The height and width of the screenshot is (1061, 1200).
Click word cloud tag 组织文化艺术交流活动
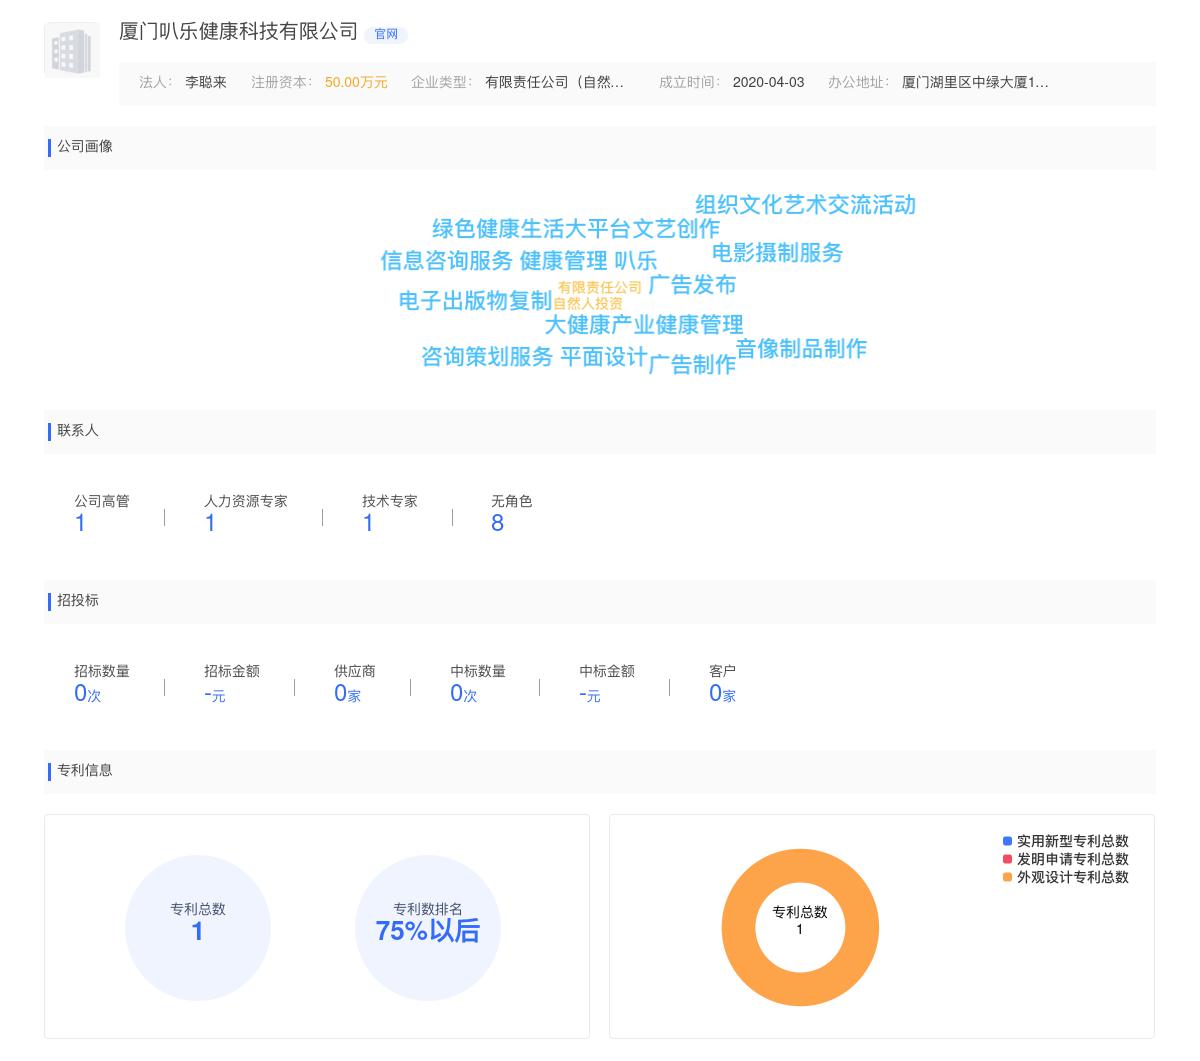(806, 205)
